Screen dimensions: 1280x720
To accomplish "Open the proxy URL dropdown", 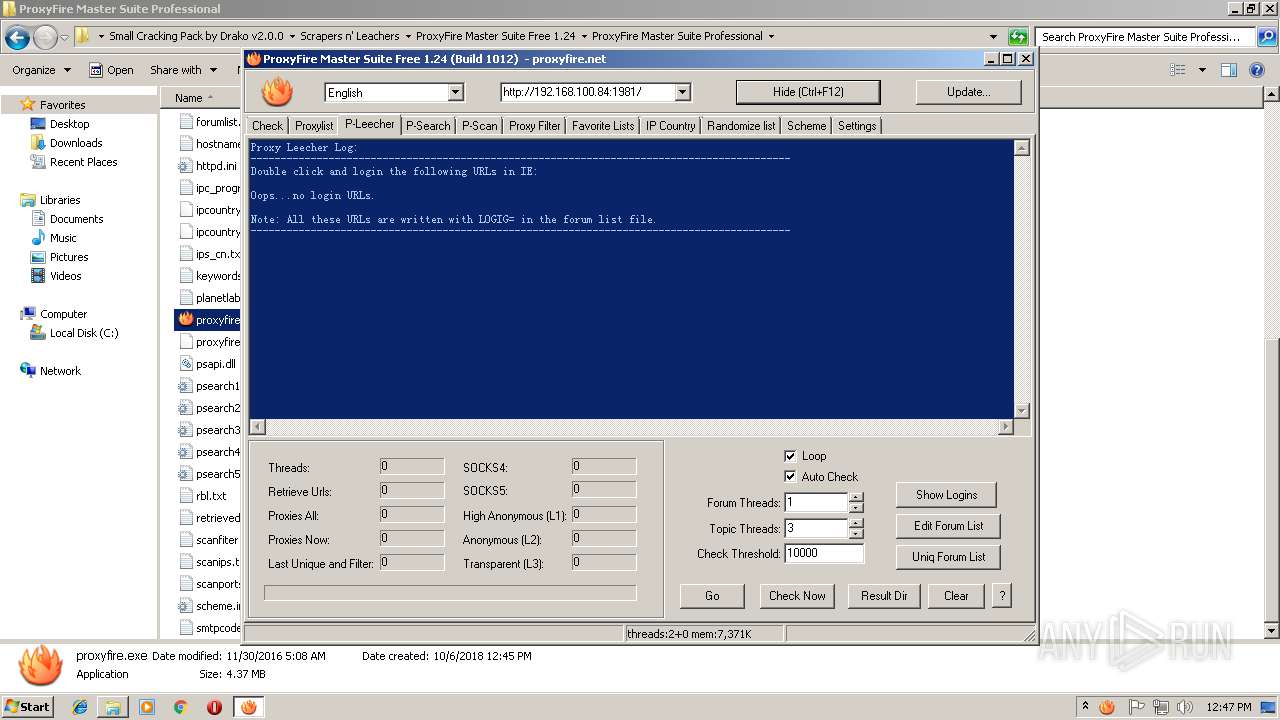I will 683,92.
